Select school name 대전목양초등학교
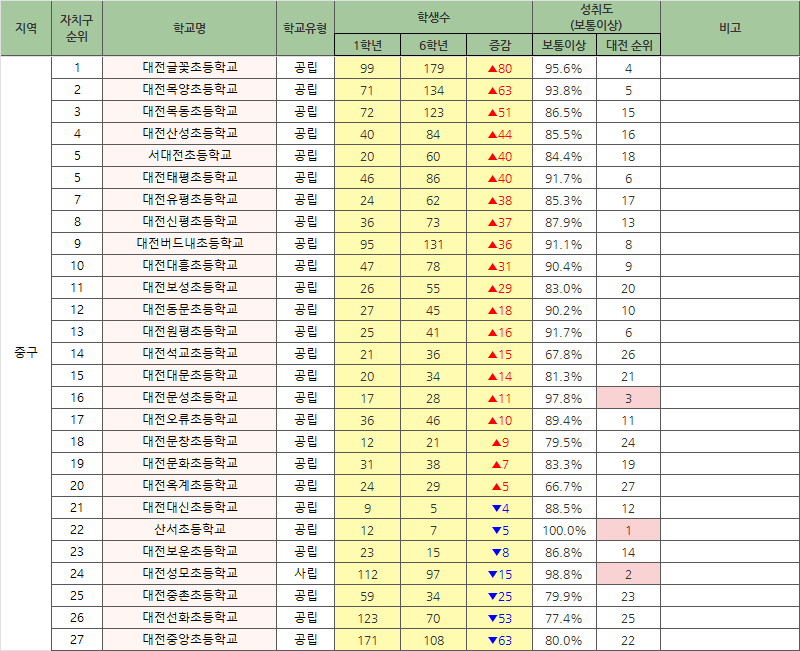 pos(189,89)
